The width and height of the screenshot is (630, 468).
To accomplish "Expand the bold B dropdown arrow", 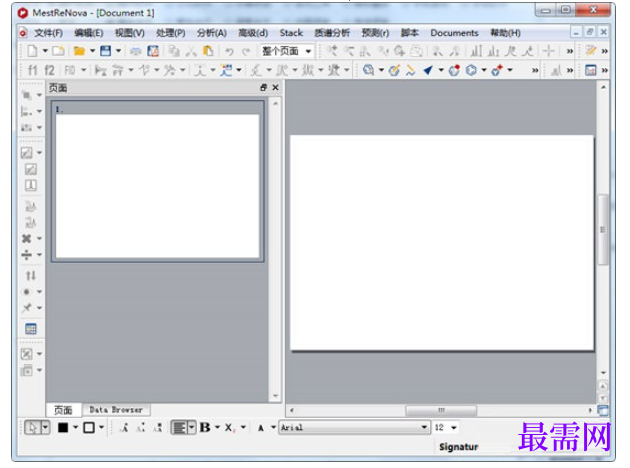I will (x=217, y=427).
